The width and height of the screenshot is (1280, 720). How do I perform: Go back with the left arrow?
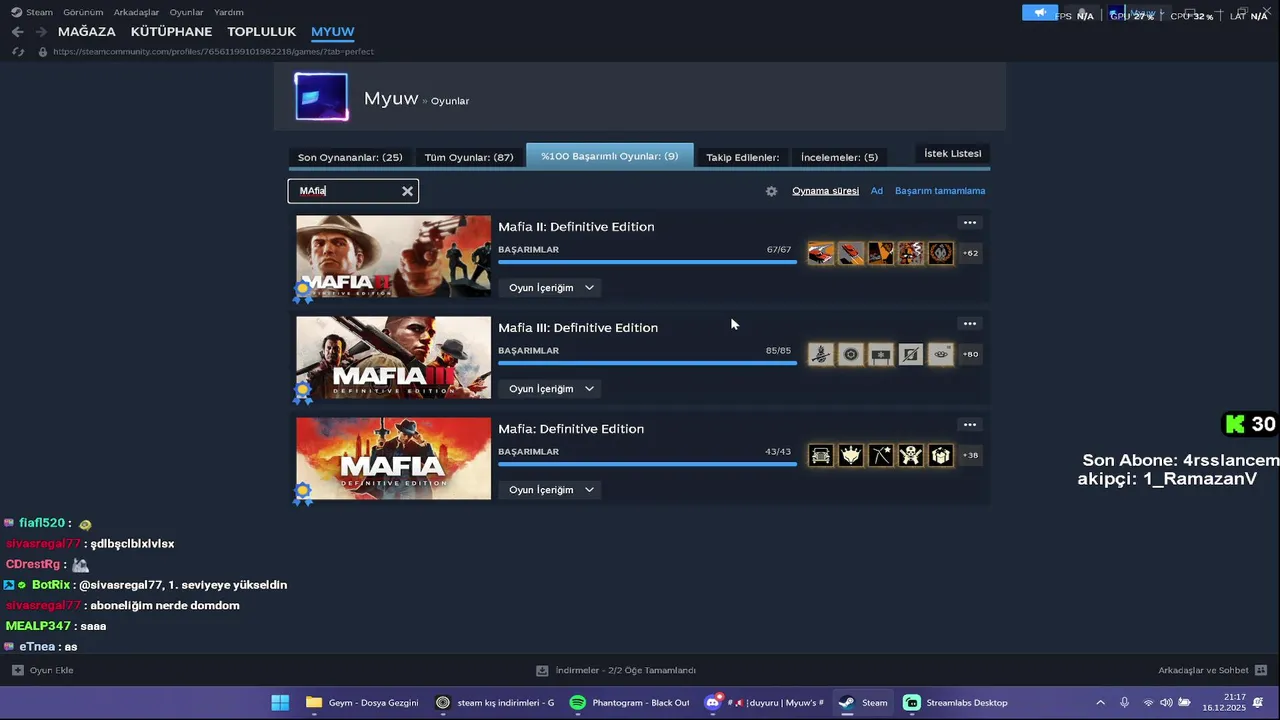pyautogui.click(x=17, y=32)
